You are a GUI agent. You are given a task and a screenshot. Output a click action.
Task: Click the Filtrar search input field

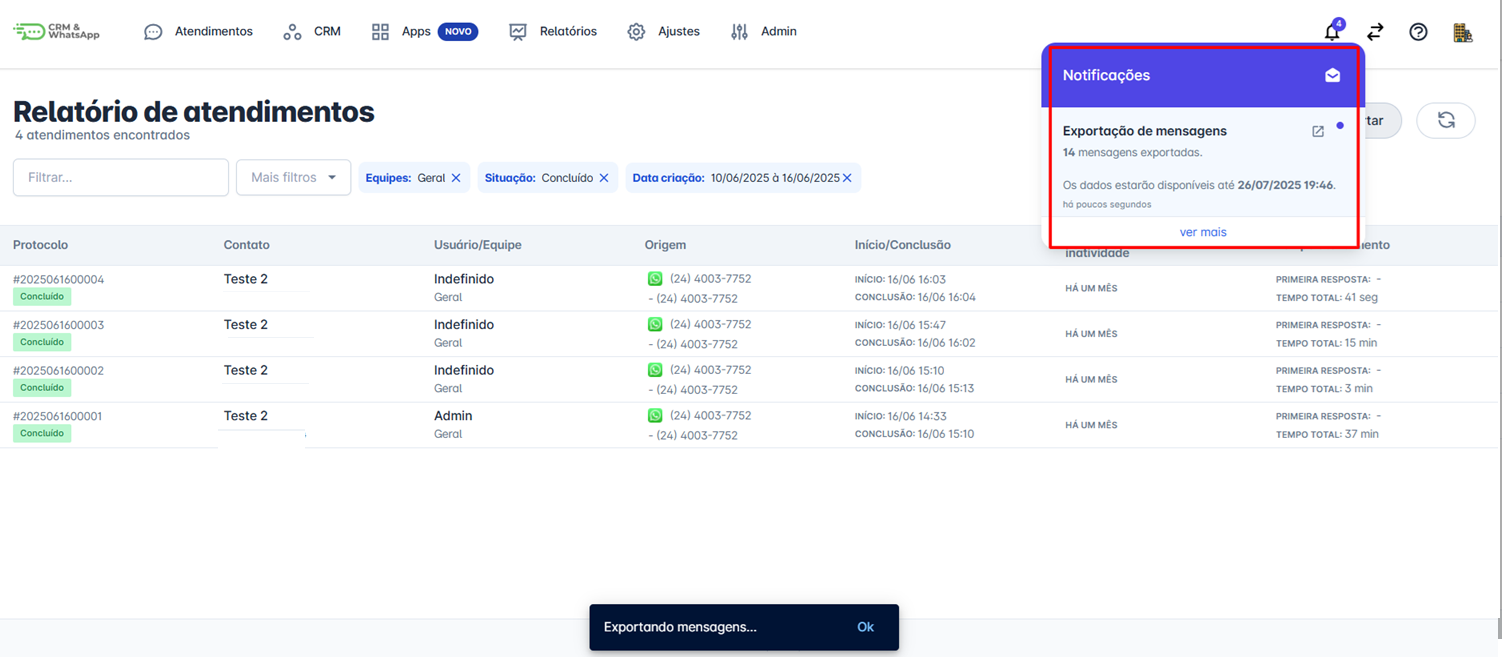[121, 178]
